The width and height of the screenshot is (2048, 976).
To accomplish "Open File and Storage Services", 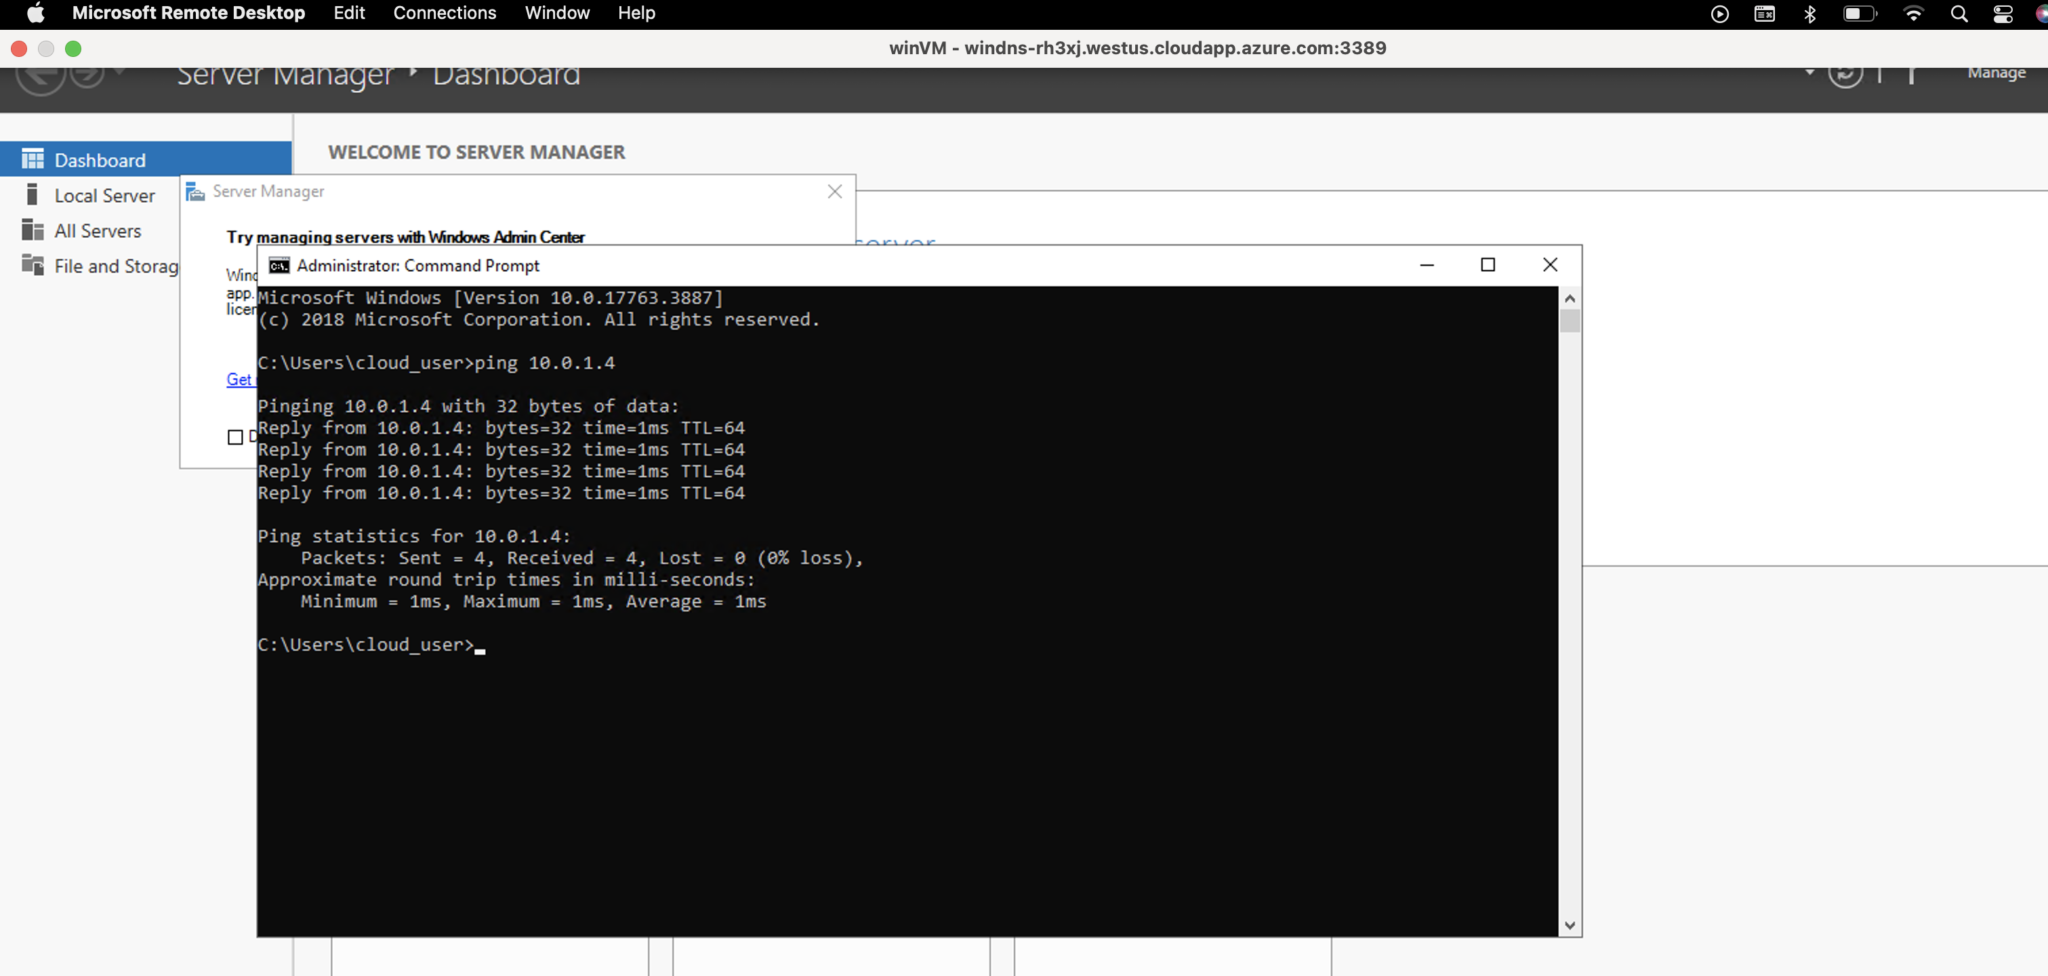I will (x=115, y=266).
